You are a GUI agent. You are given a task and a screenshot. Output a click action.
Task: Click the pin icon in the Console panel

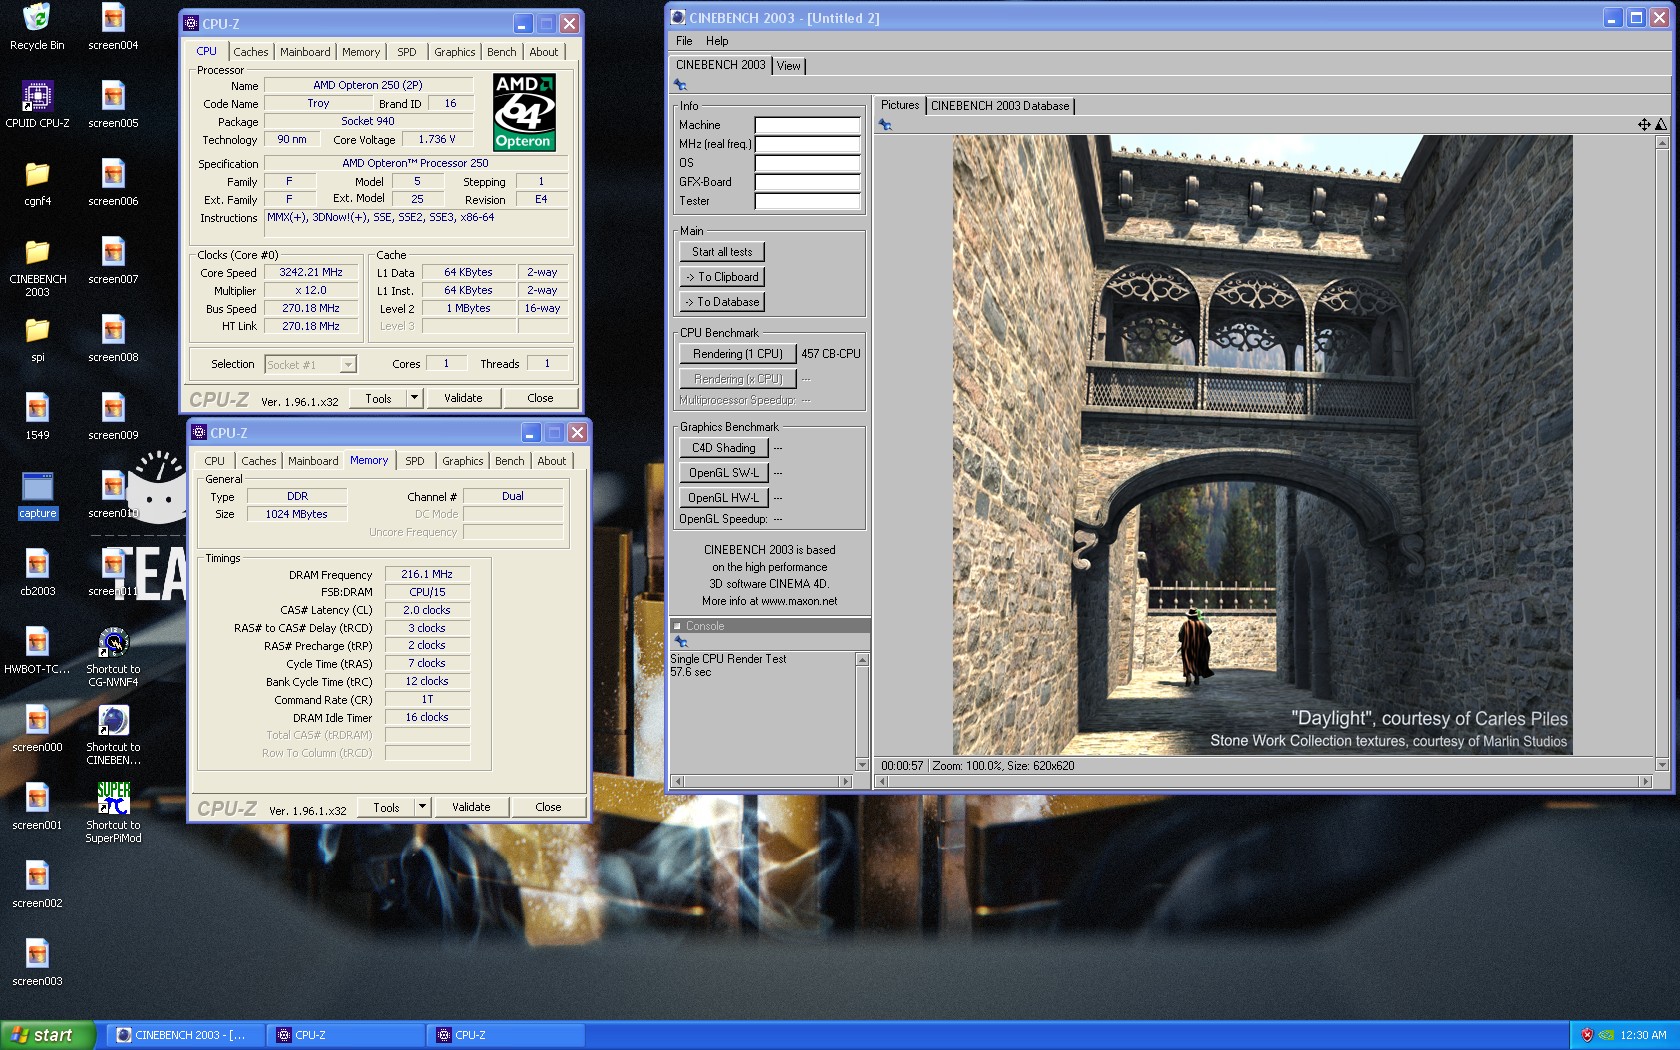(681, 642)
